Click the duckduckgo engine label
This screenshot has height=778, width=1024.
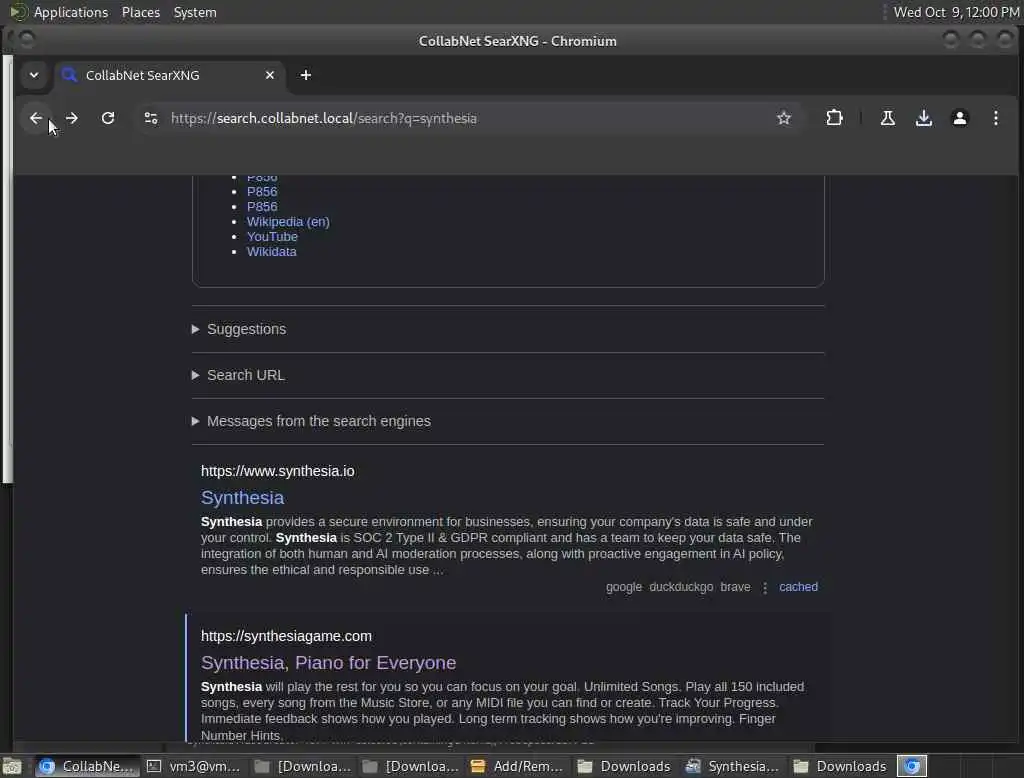point(681,587)
